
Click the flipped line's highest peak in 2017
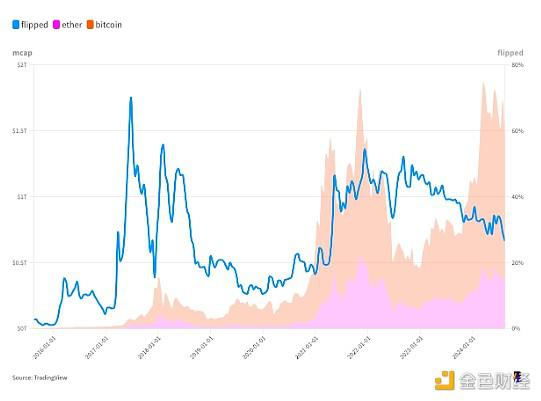131,98
